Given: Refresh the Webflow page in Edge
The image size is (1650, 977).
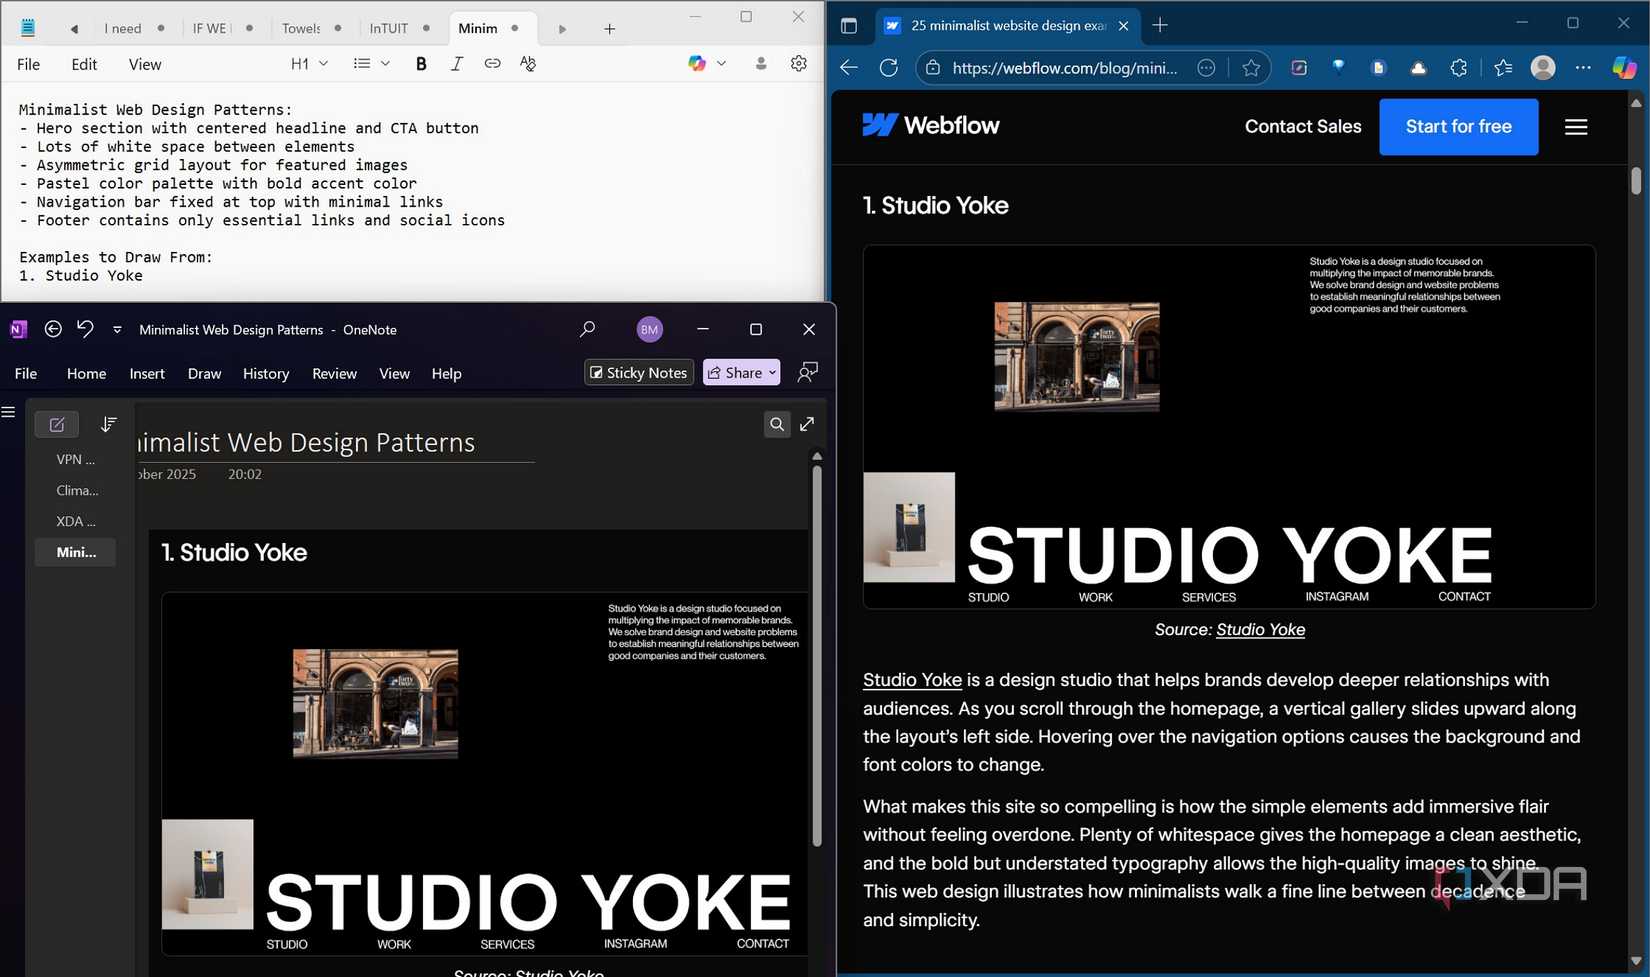Looking at the screenshot, I should 888,67.
